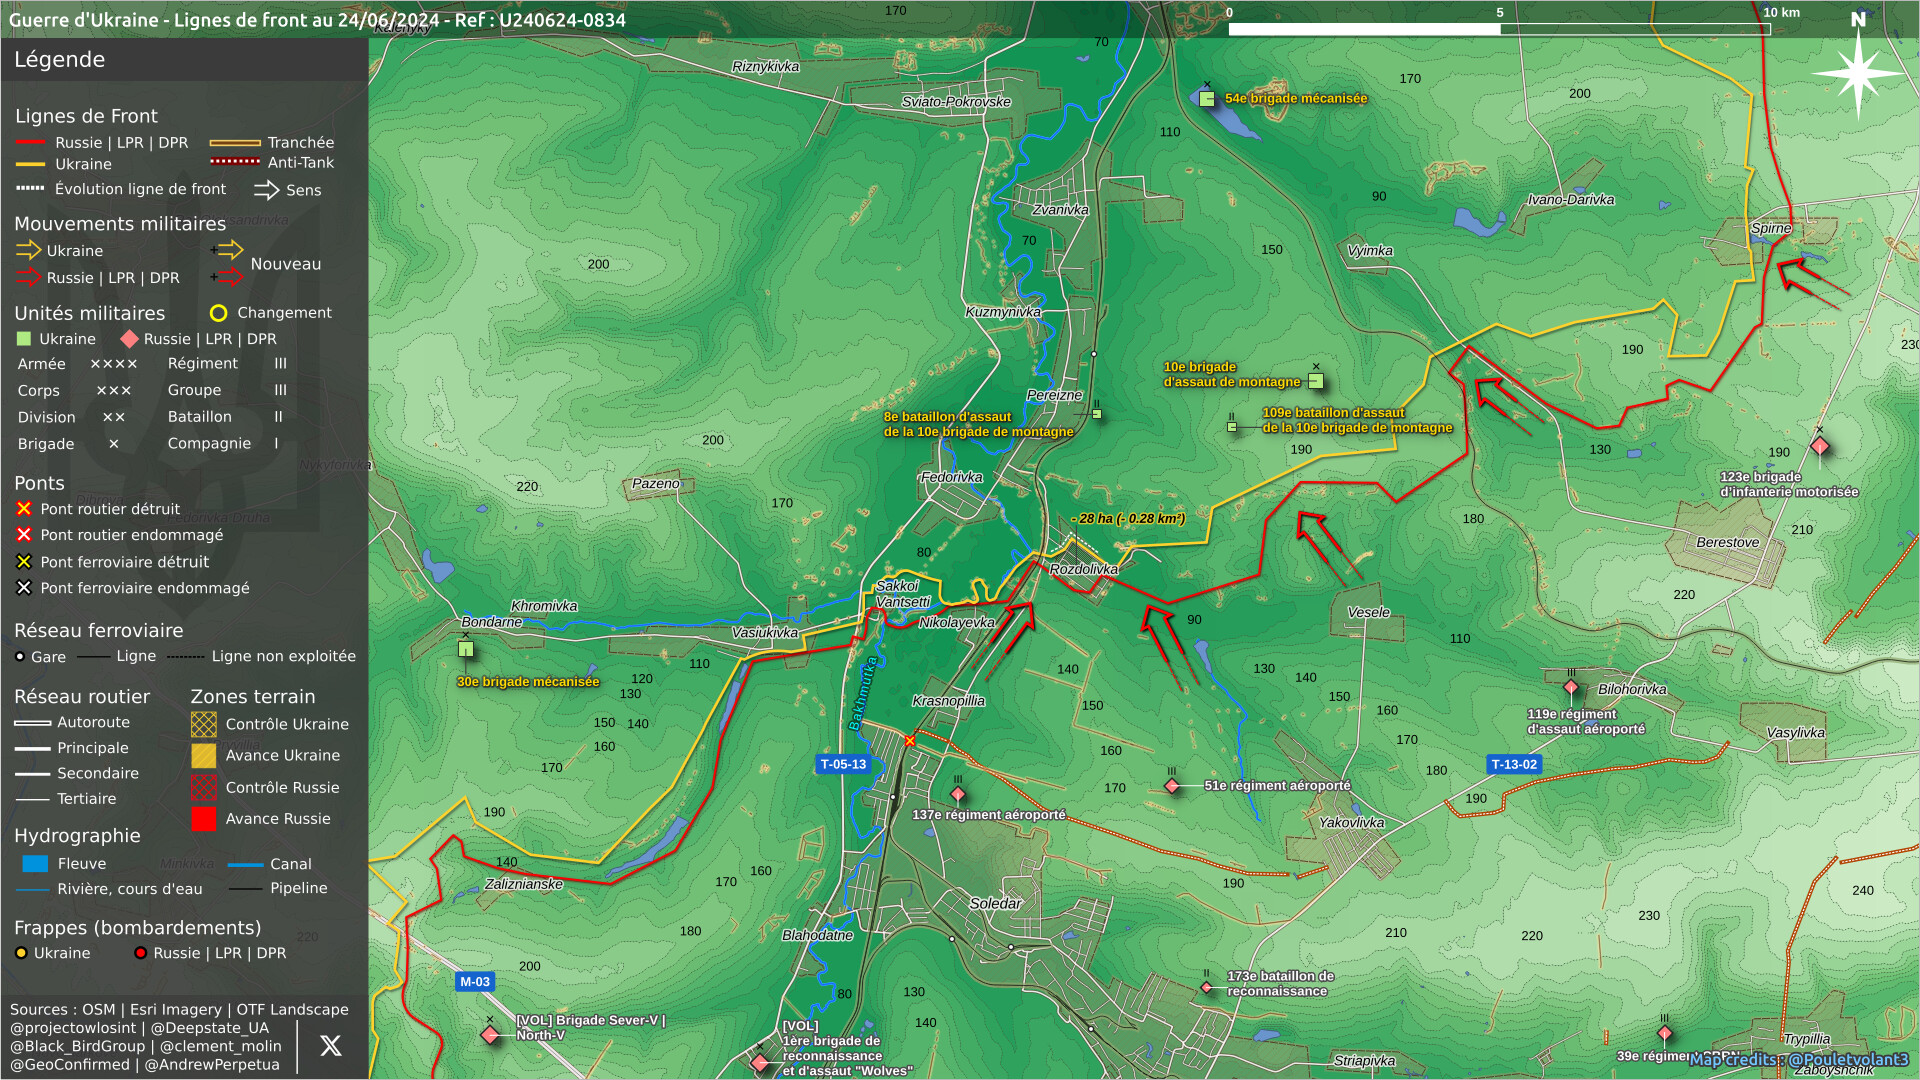This screenshot has height=1080, width=1920.
Task: Click the 54e brigade mécanisée unit marker
Action: pyautogui.click(x=1207, y=99)
